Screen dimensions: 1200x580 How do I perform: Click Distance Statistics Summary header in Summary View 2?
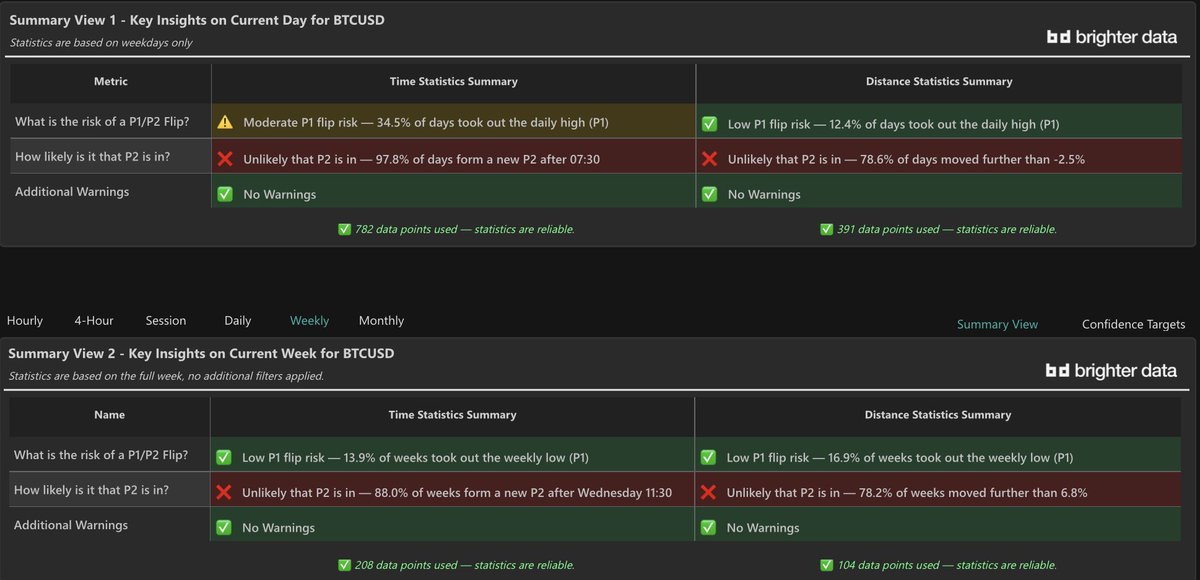[938, 414]
